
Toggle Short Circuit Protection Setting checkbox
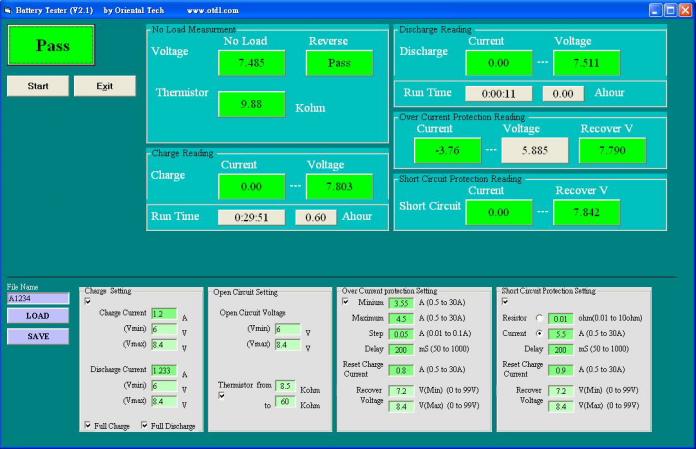coord(505,302)
